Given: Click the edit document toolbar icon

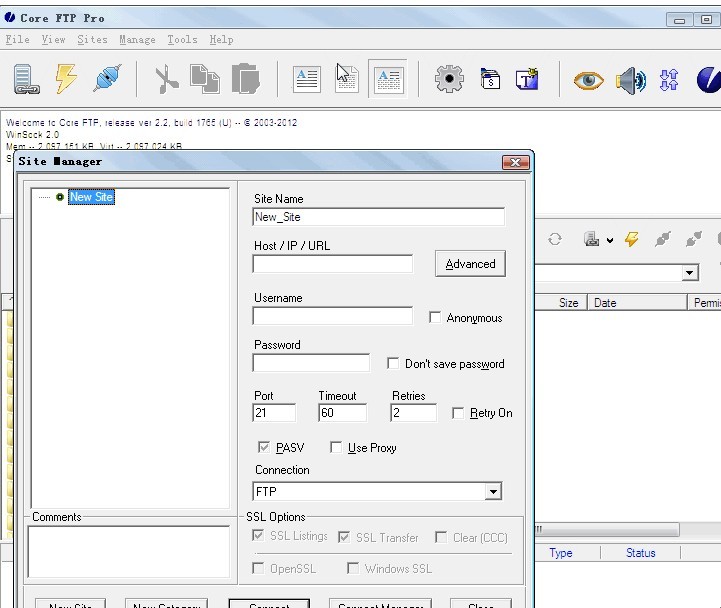Looking at the screenshot, I should (346, 78).
